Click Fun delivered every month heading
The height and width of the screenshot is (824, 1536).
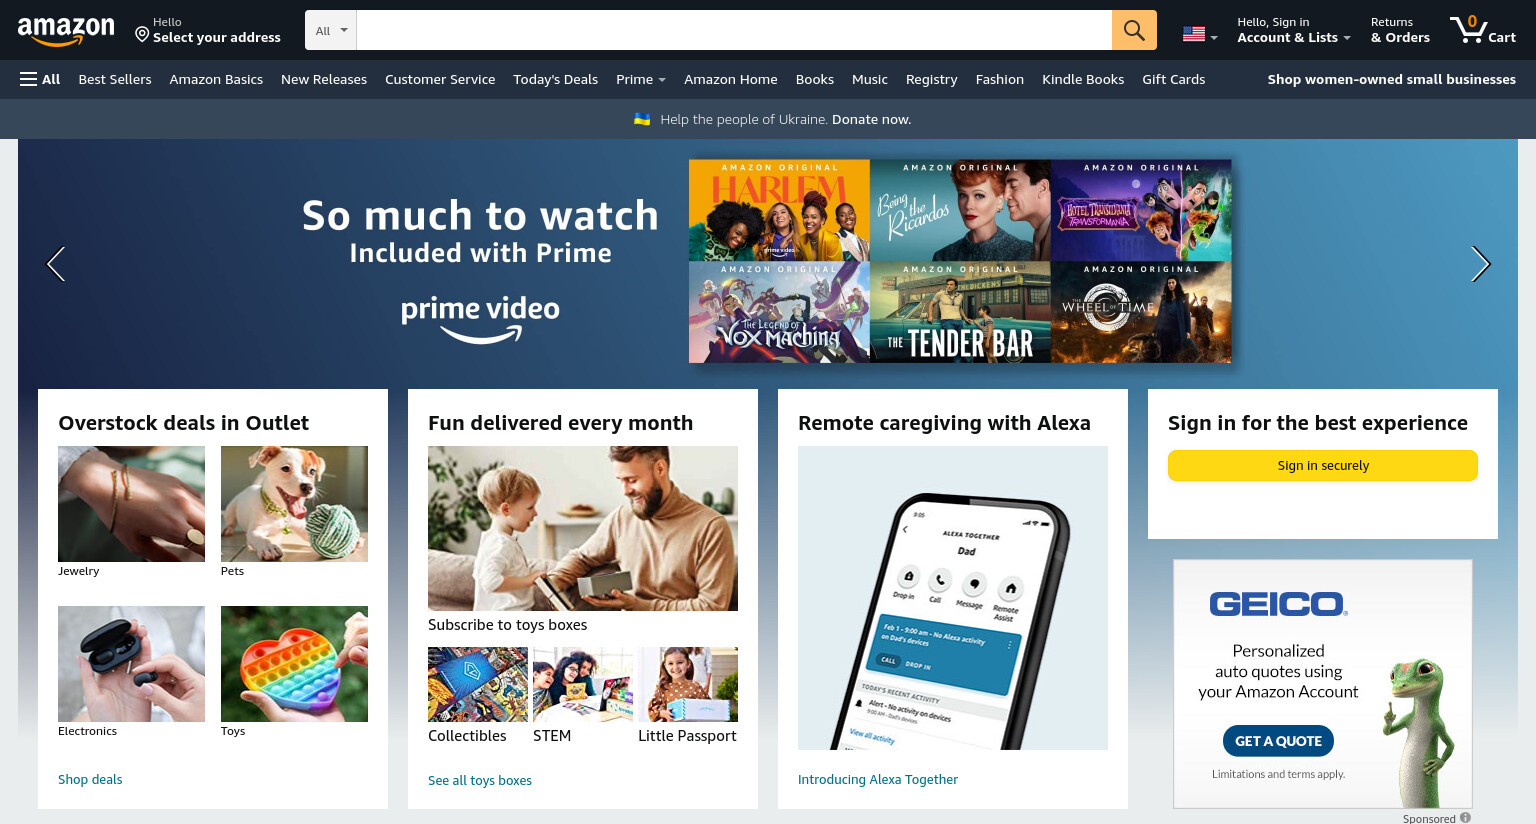click(560, 423)
